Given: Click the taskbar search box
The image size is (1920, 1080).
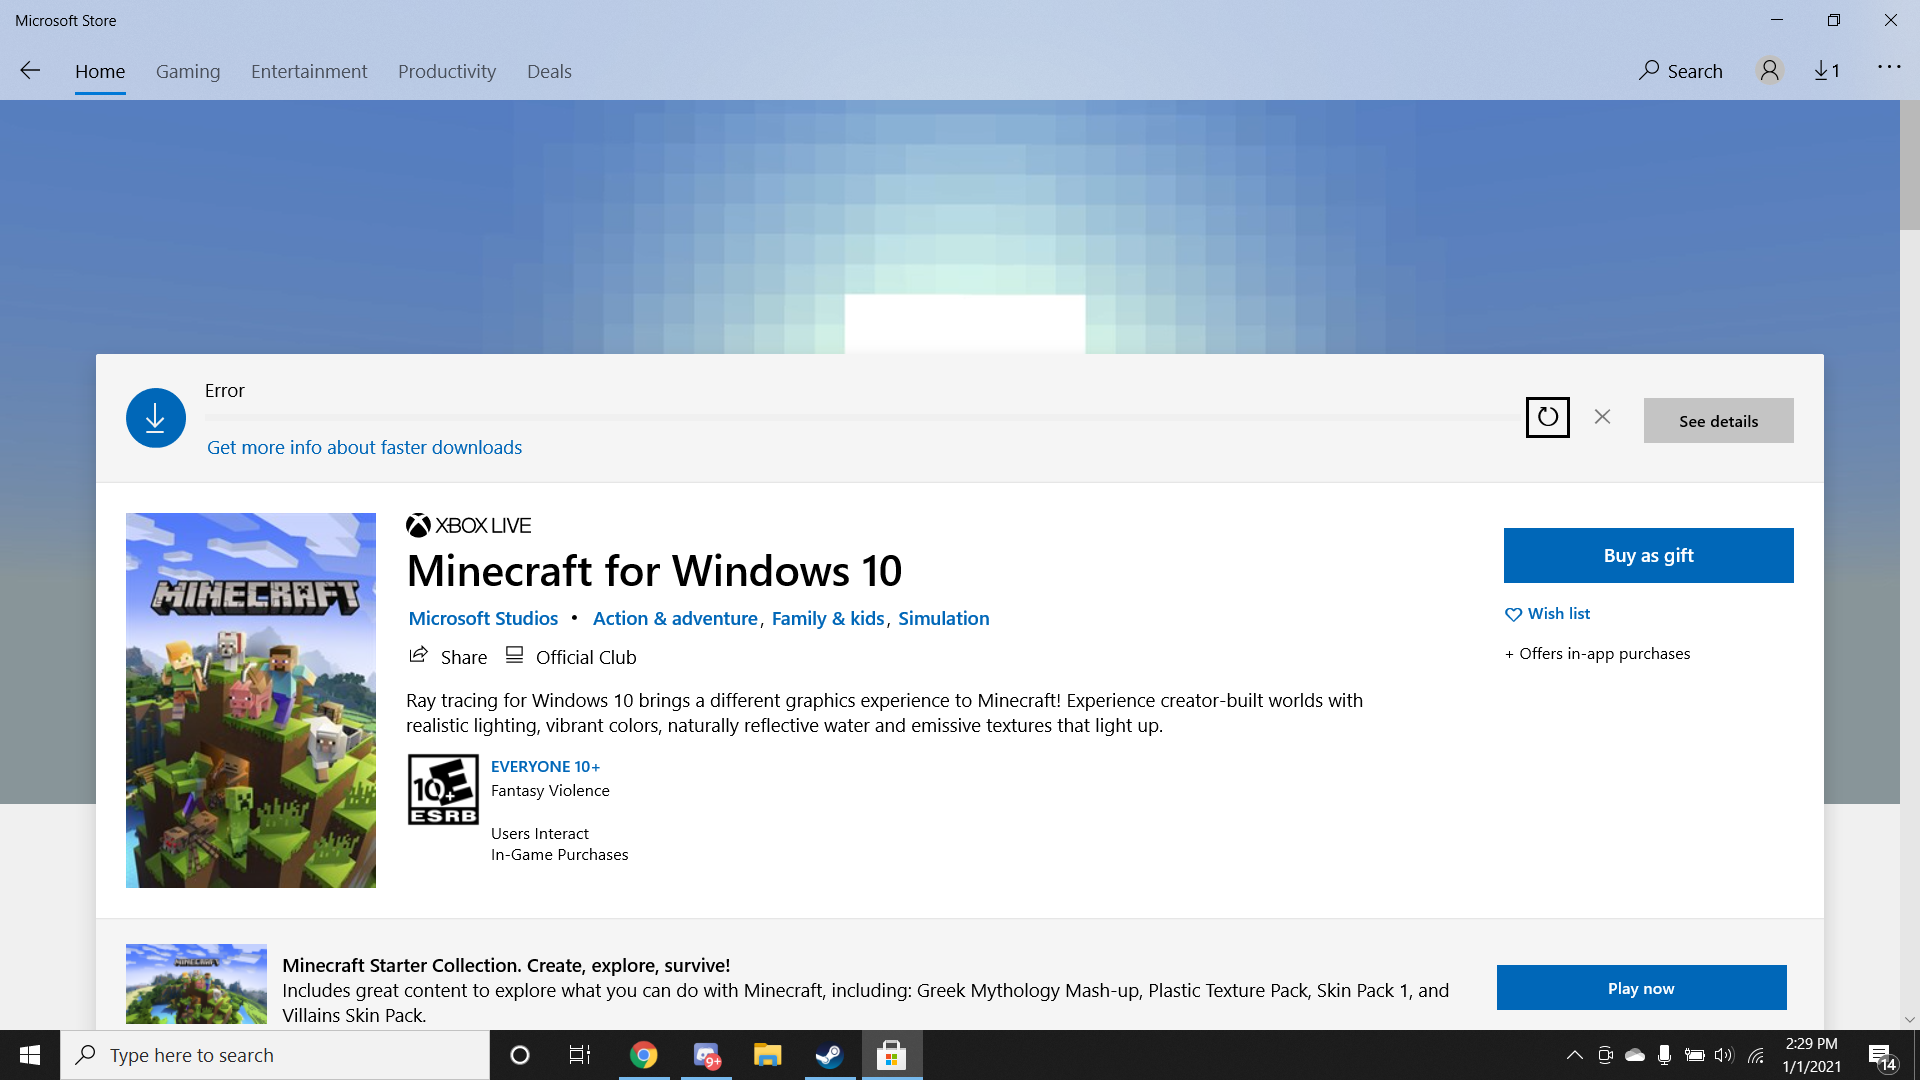Looking at the screenshot, I should click(x=275, y=1055).
